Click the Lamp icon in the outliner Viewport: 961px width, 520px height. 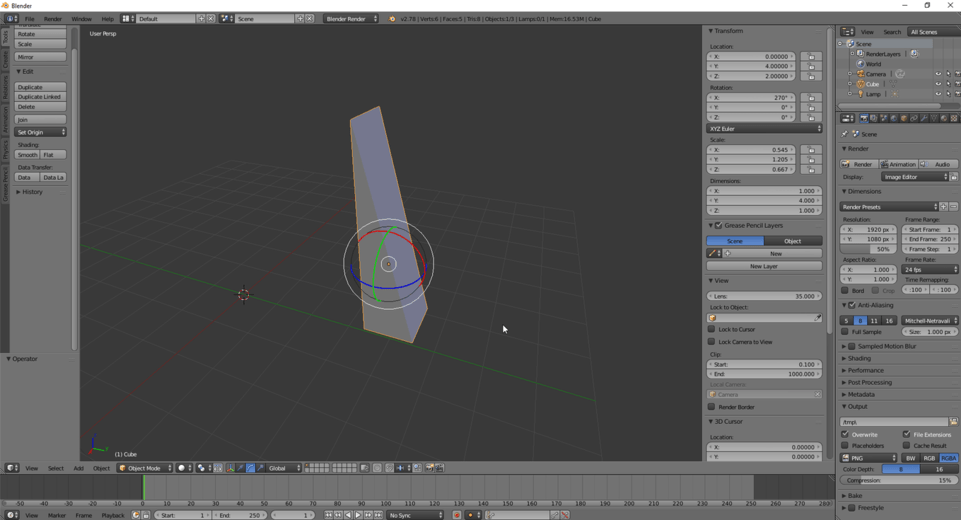point(860,94)
